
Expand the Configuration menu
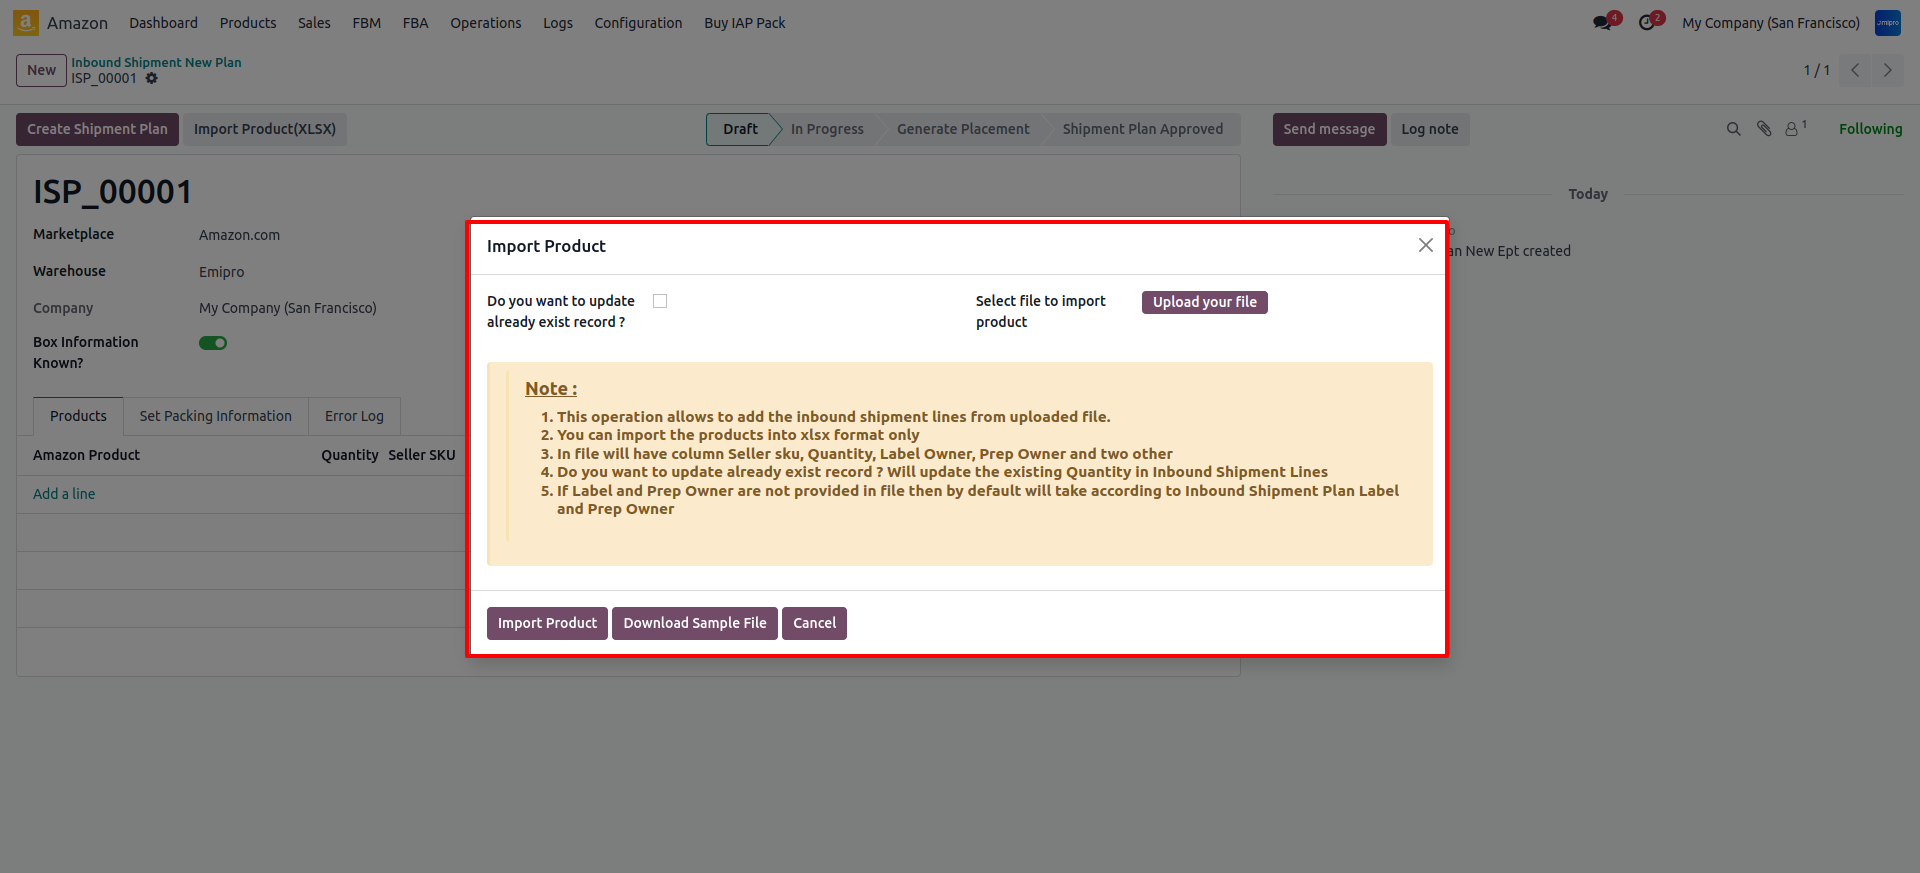click(638, 23)
